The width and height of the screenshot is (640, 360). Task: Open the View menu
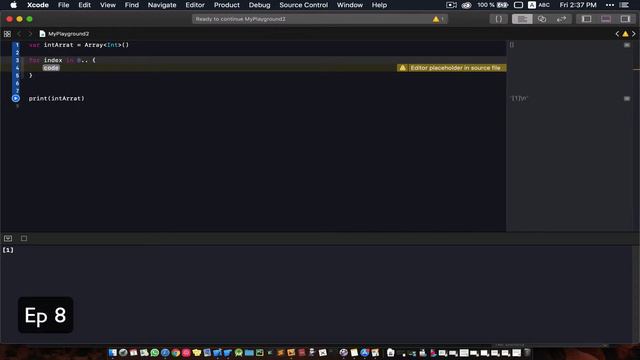point(108,5)
